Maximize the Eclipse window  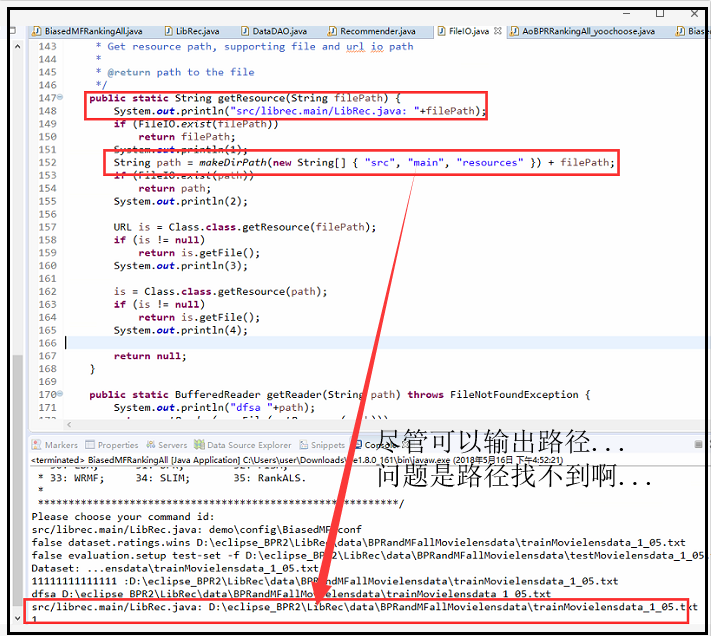click(660, 14)
